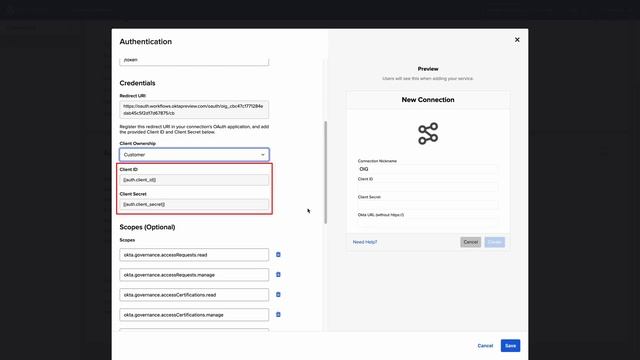Viewport: 640px width, 360px height.
Task: Click the dialog's vertical scrollbar
Action: click(x=325, y=172)
